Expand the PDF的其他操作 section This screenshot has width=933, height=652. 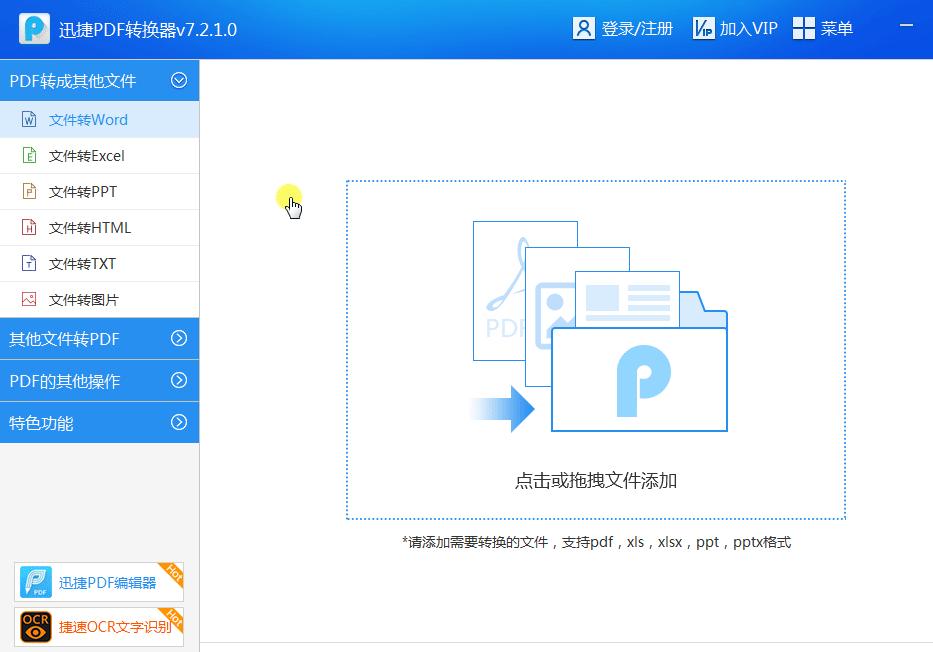tap(181, 381)
